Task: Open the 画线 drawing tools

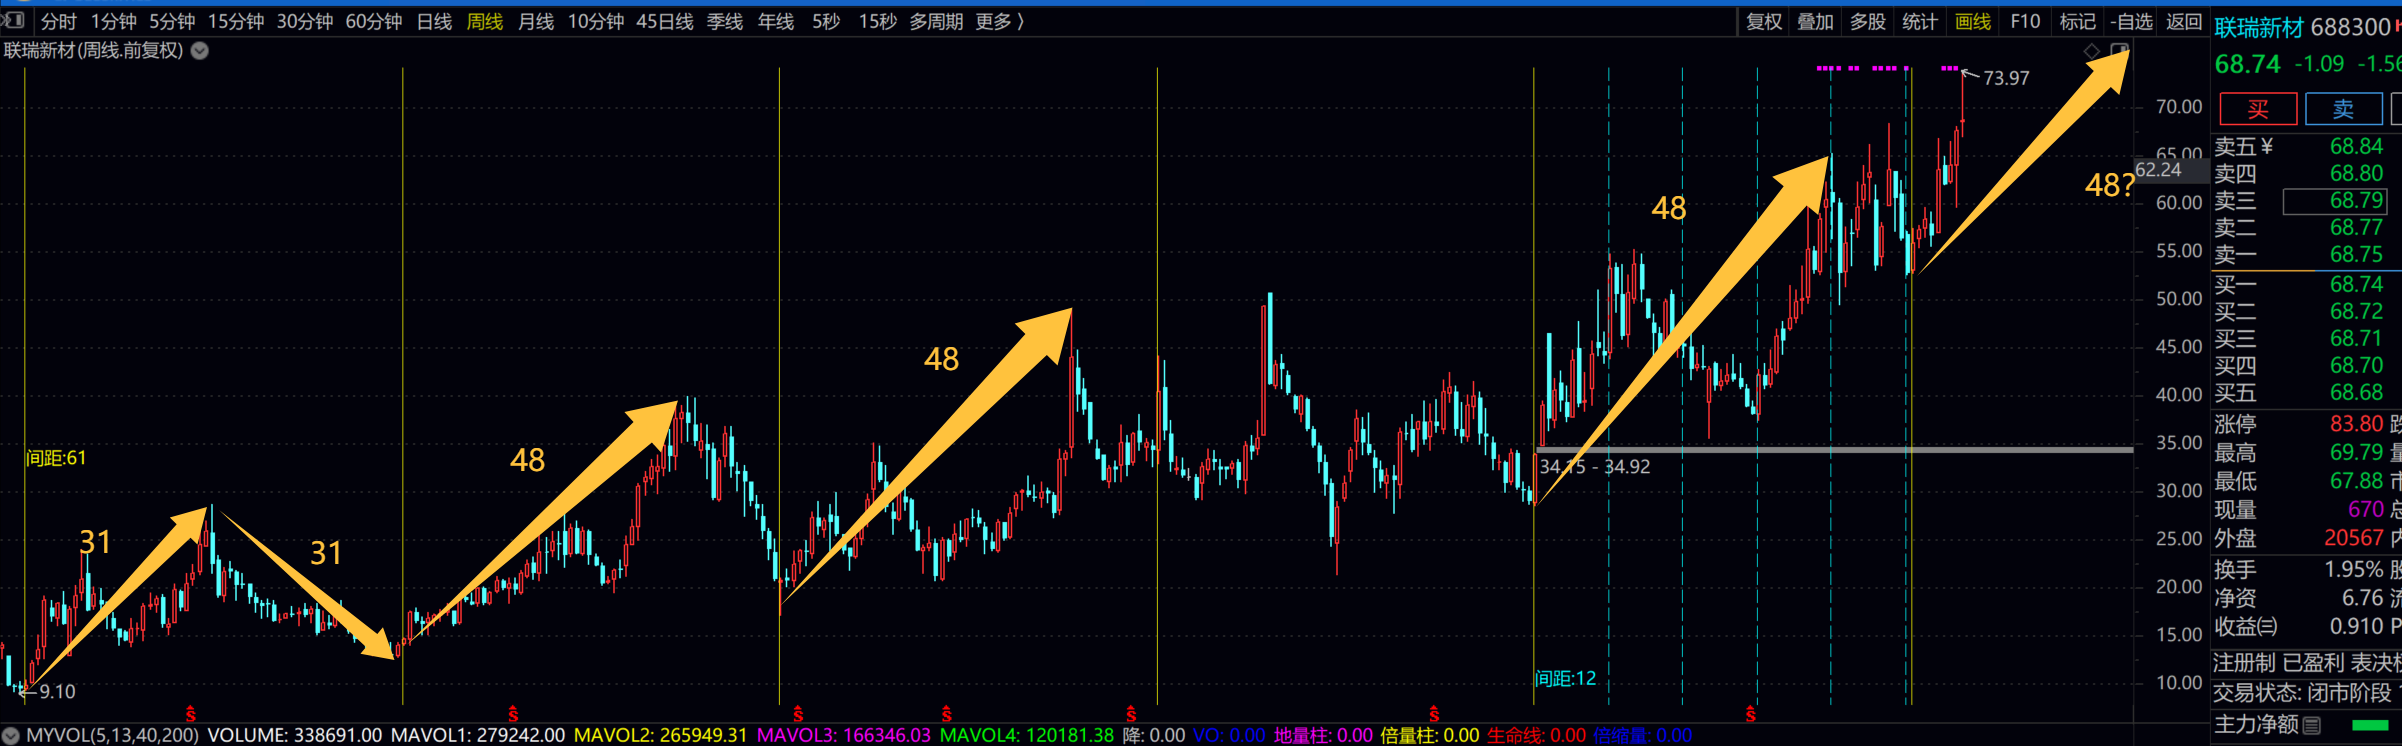Action: (x=1972, y=22)
